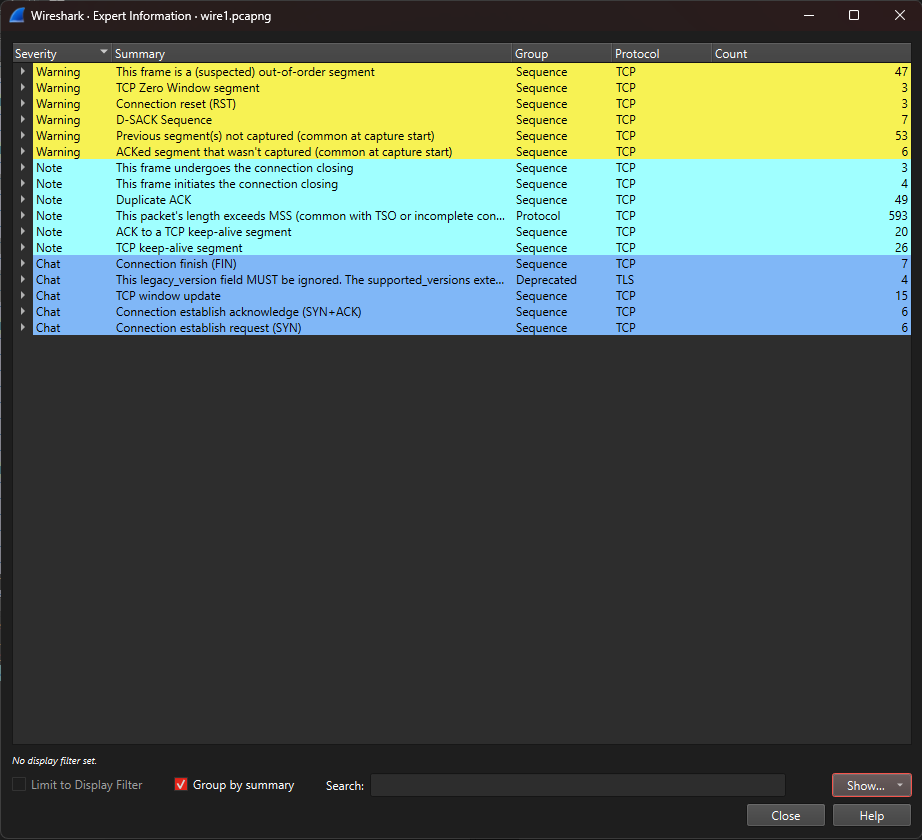Focus the Search input field

click(x=577, y=785)
